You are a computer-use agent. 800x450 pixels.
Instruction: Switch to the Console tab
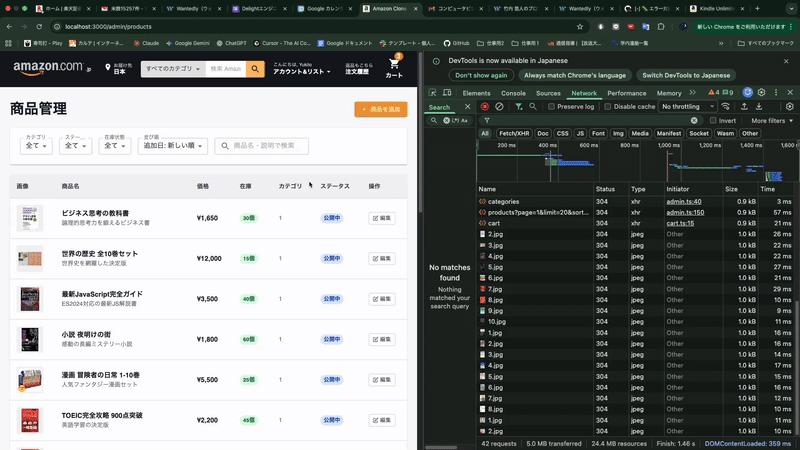click(513, 93)
